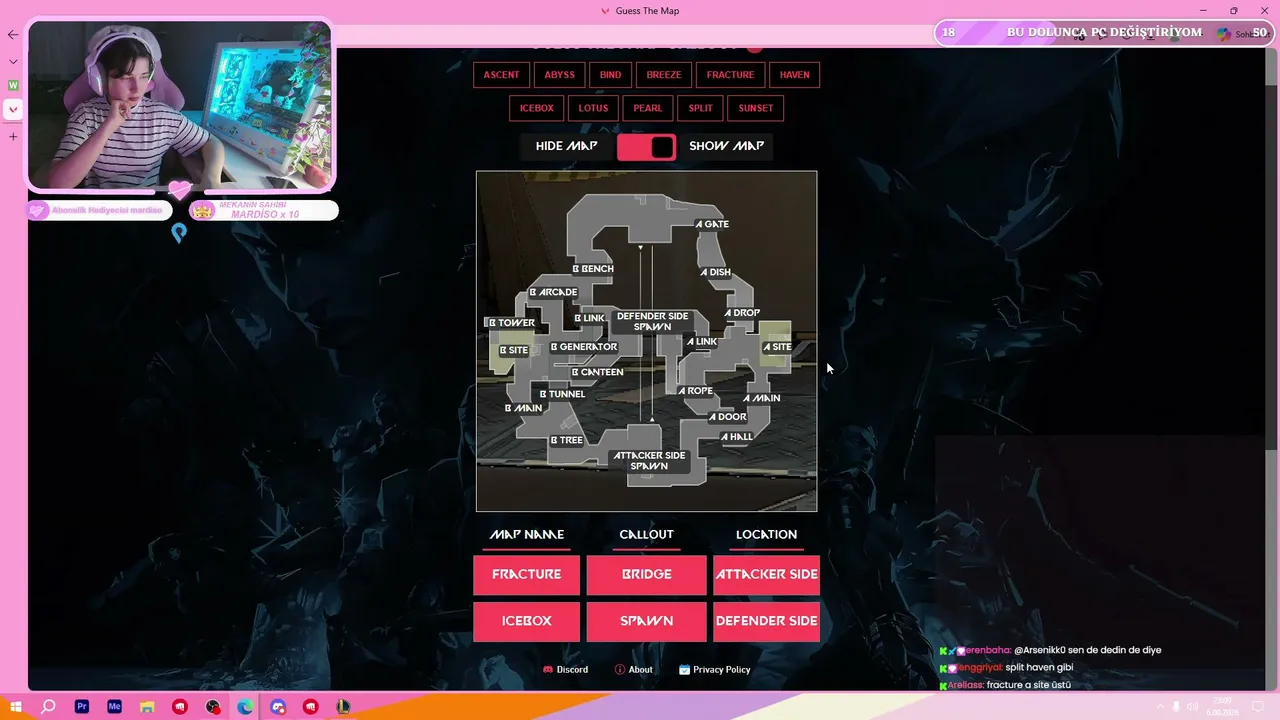Answer Icebox as the map name
Viewport: 1280px width, 720px height.
pos(526,621)
